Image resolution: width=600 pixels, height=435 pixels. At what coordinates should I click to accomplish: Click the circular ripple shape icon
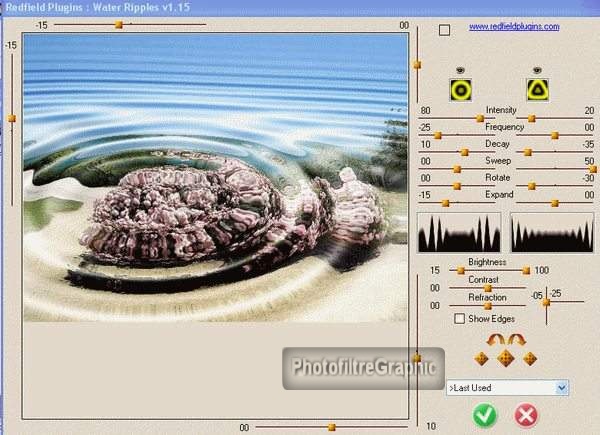pos(460,90)
